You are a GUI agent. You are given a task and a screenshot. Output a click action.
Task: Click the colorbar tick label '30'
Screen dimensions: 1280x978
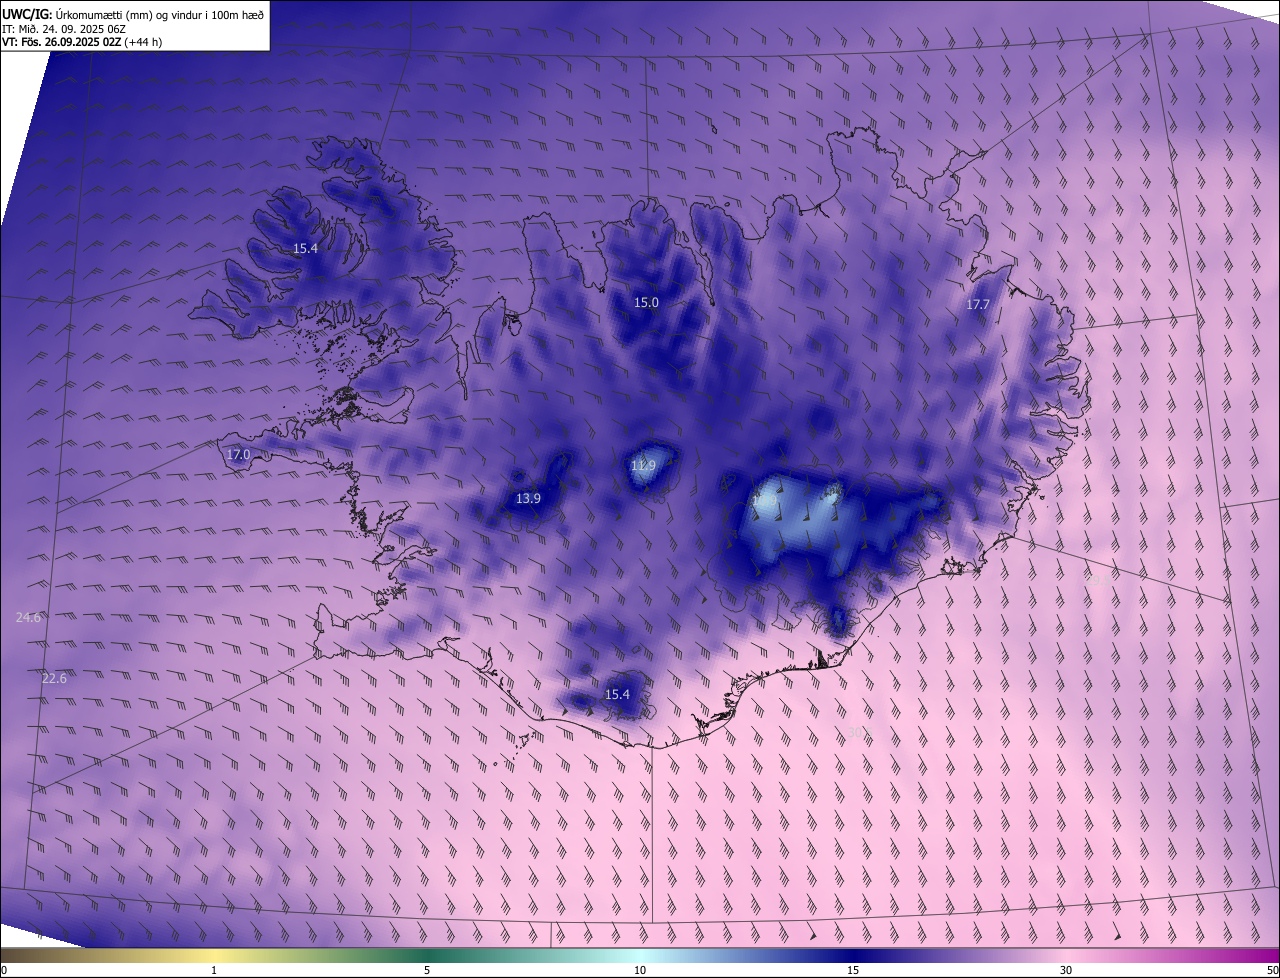coord(1066,971)
